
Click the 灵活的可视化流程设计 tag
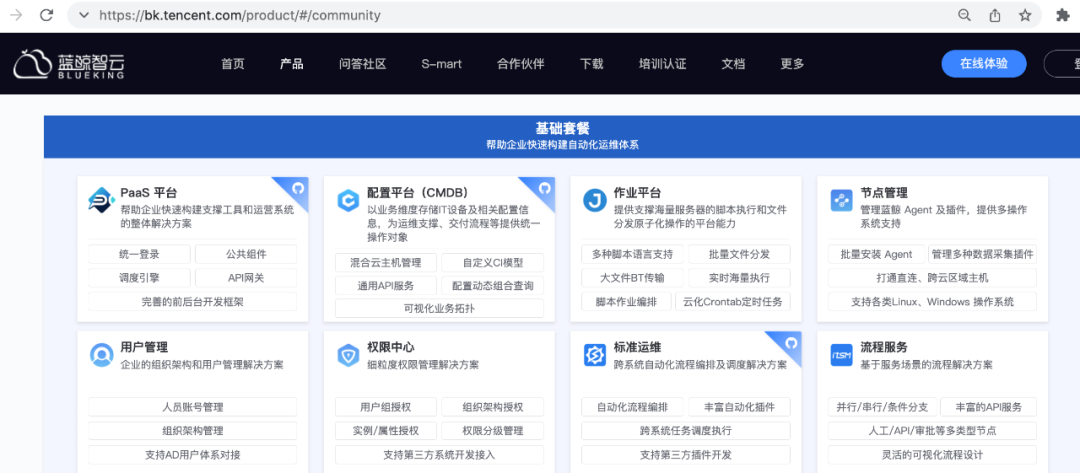[932, 454]
